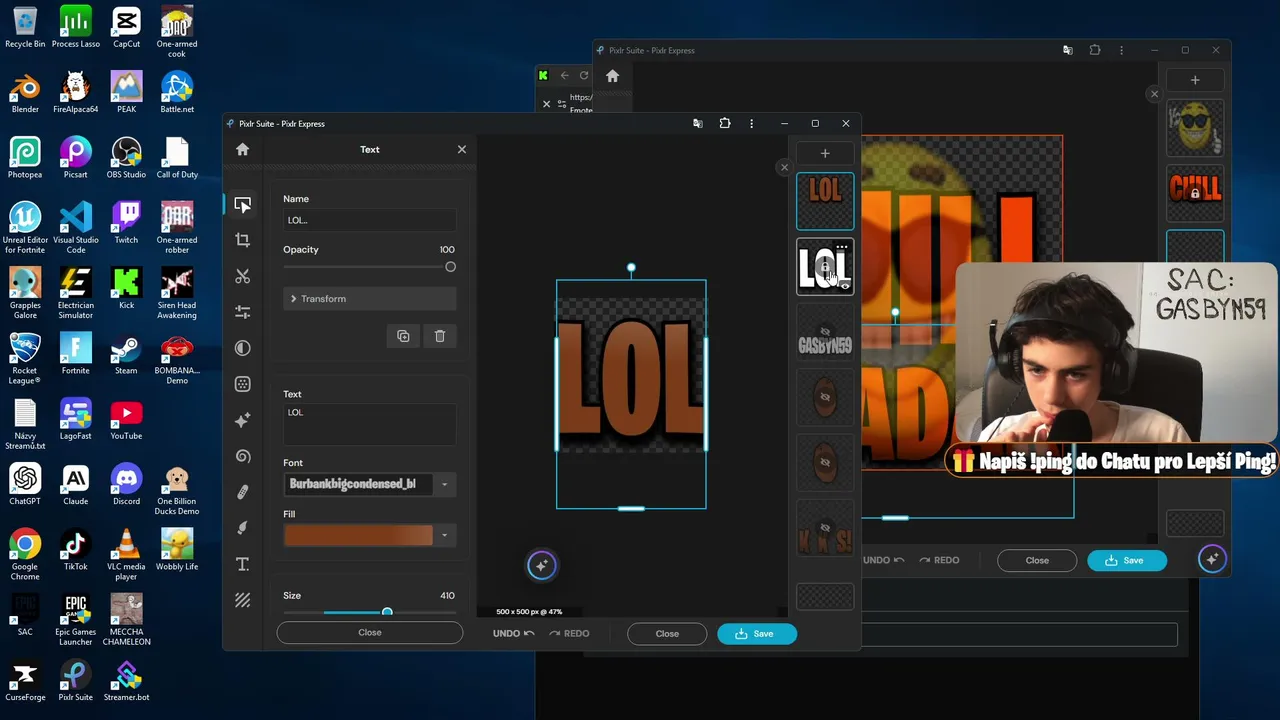Add a new layer with the plus button
Viewport: 1280px width, 720px height.
[x=825, y=153]
